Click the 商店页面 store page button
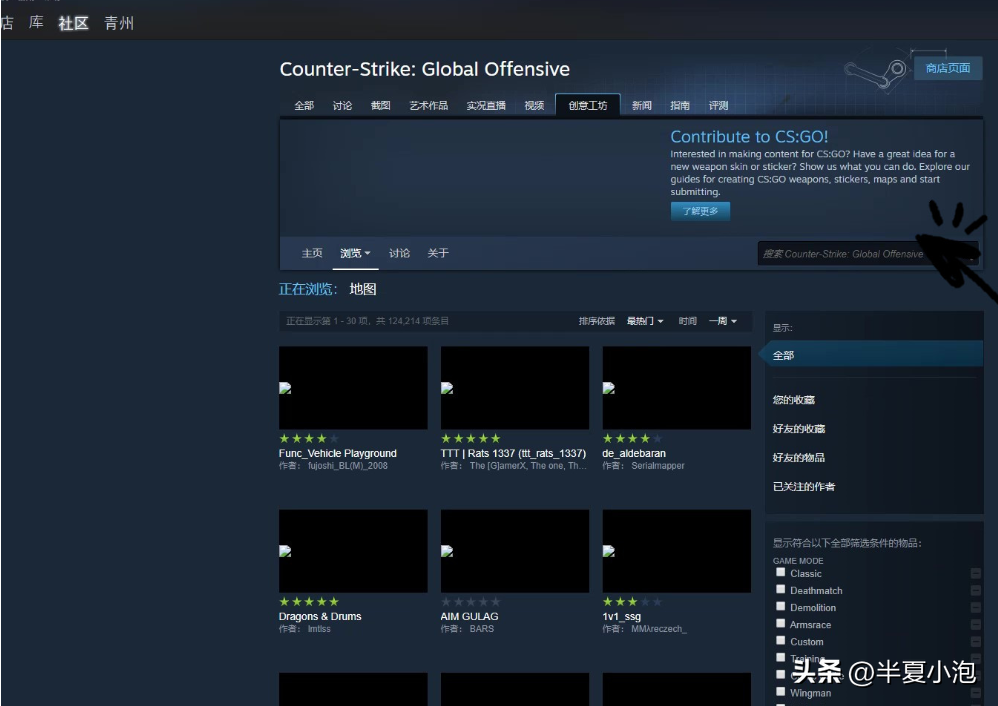 [x=948, y=68]
